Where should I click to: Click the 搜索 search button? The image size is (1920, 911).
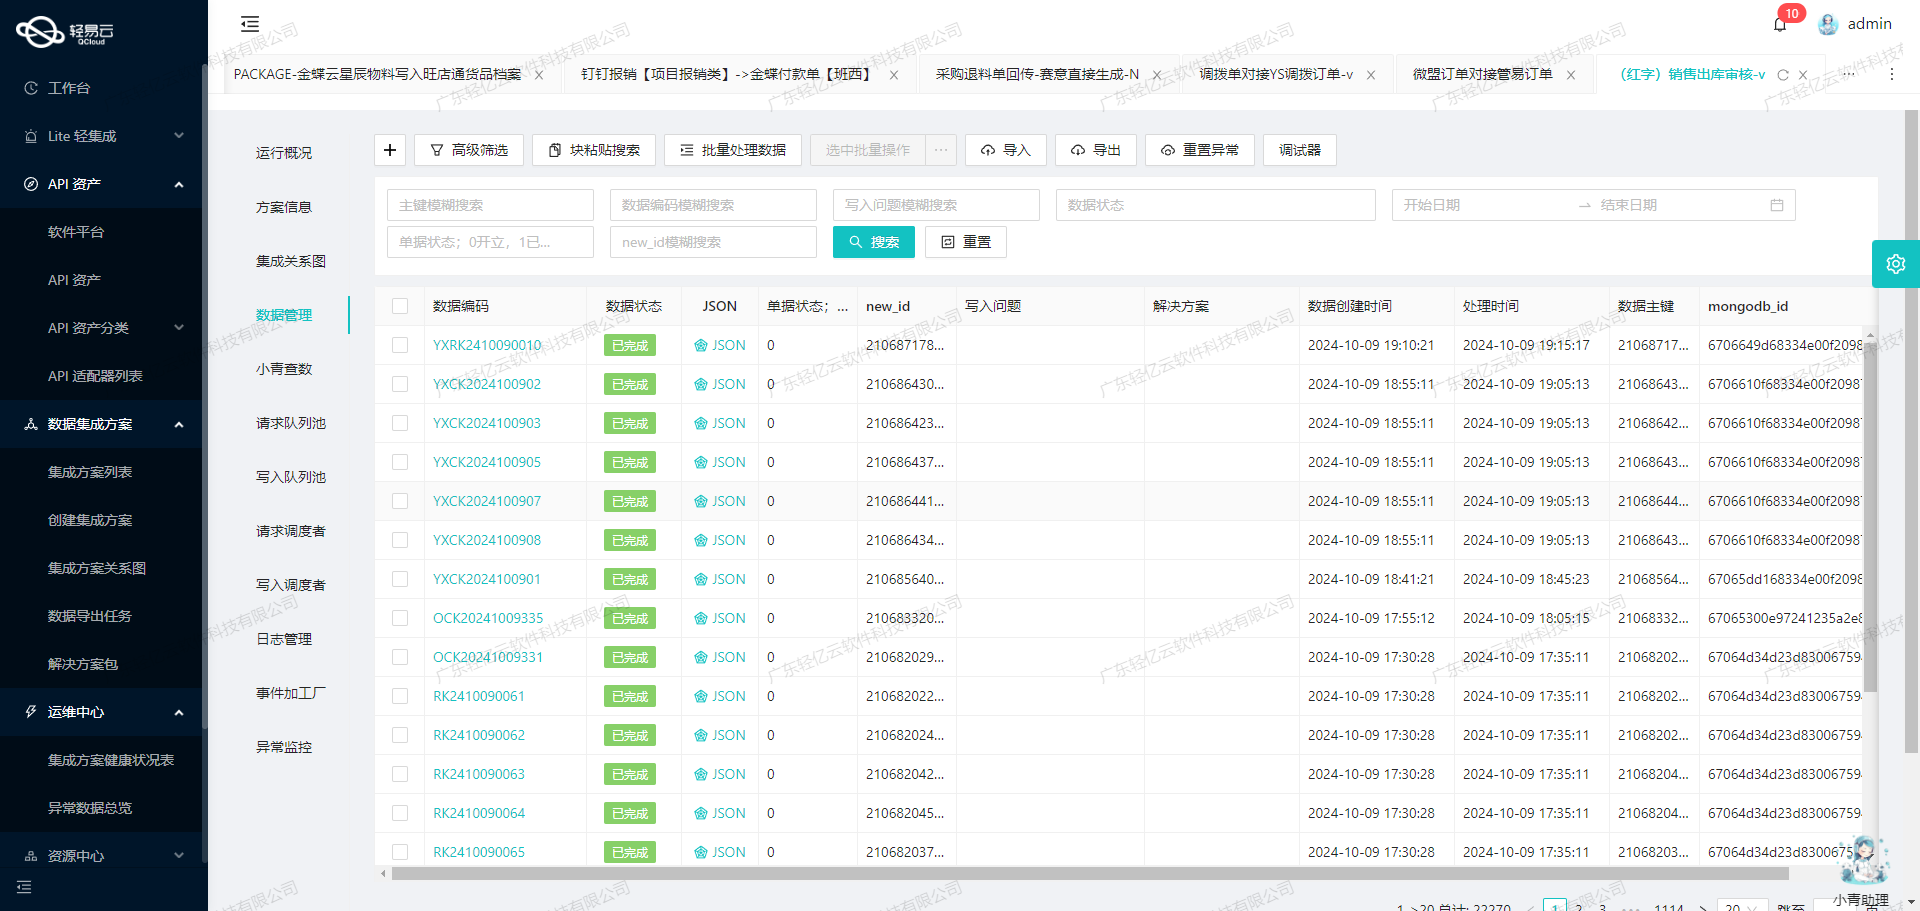873,241
